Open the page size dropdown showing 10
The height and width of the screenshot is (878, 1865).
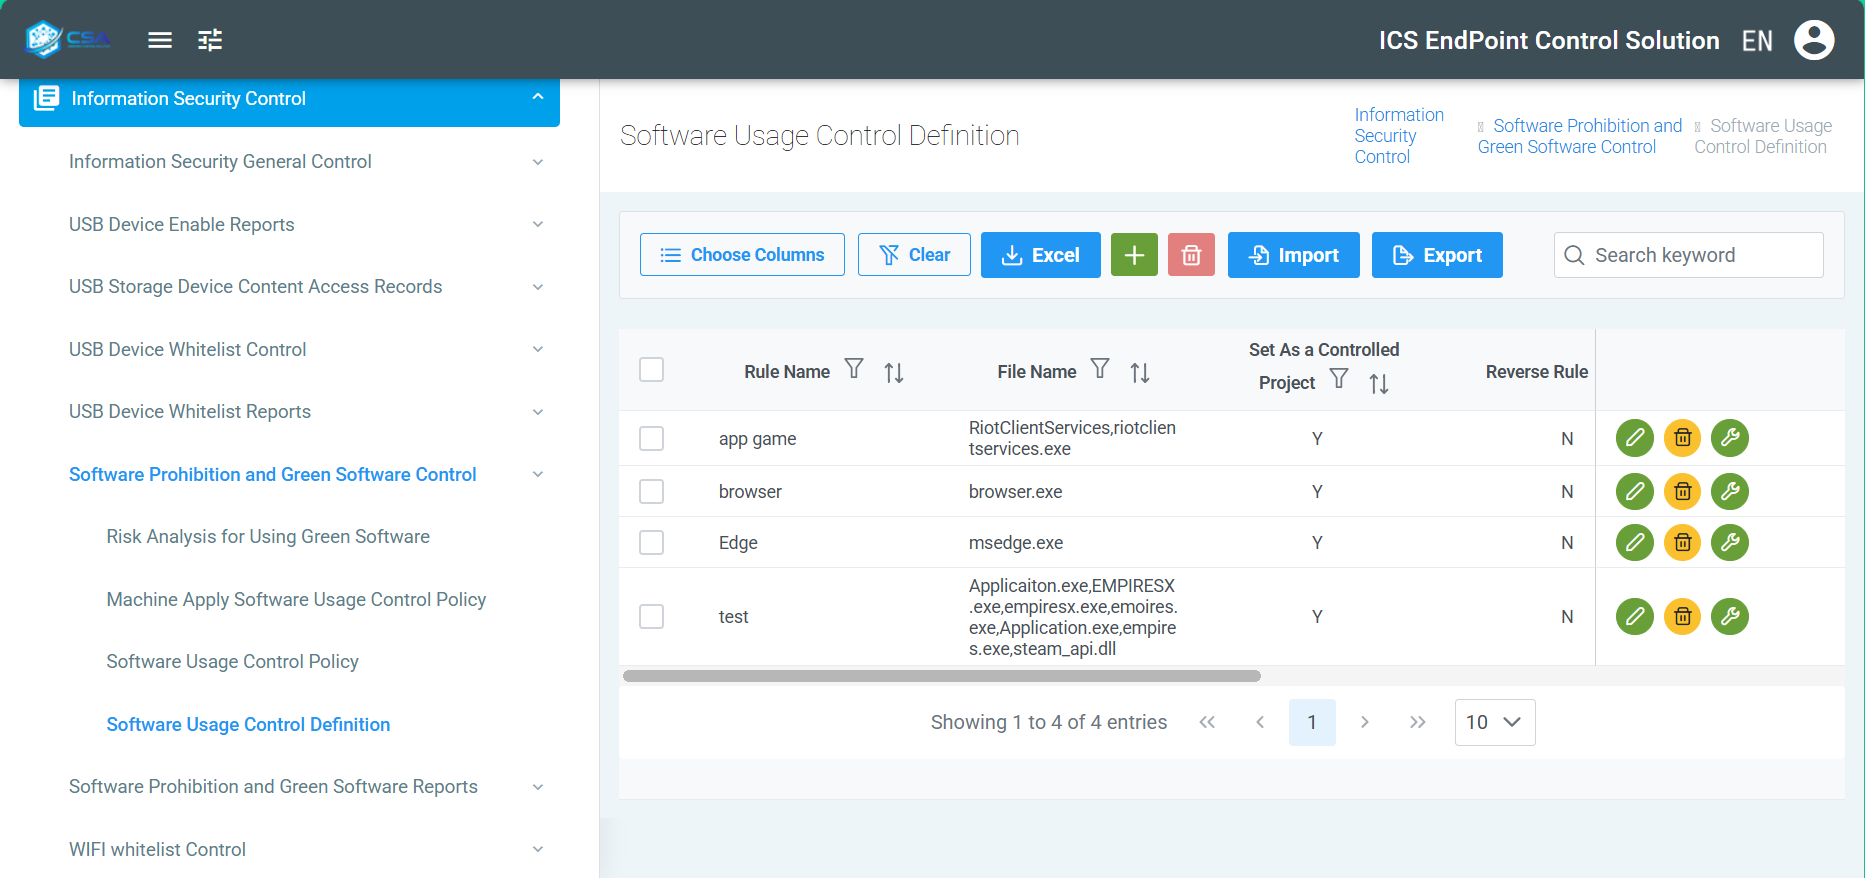pos(1494,722)
